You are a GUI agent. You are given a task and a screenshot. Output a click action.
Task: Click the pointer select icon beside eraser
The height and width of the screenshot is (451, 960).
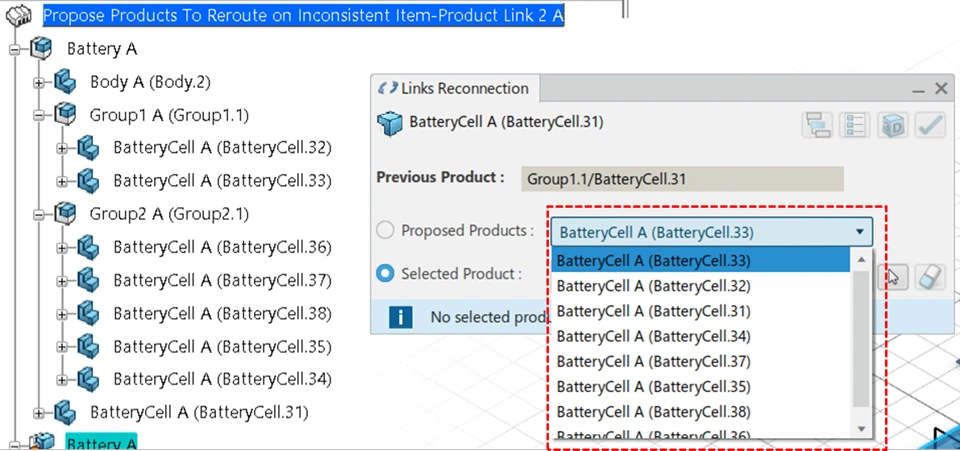893,276
